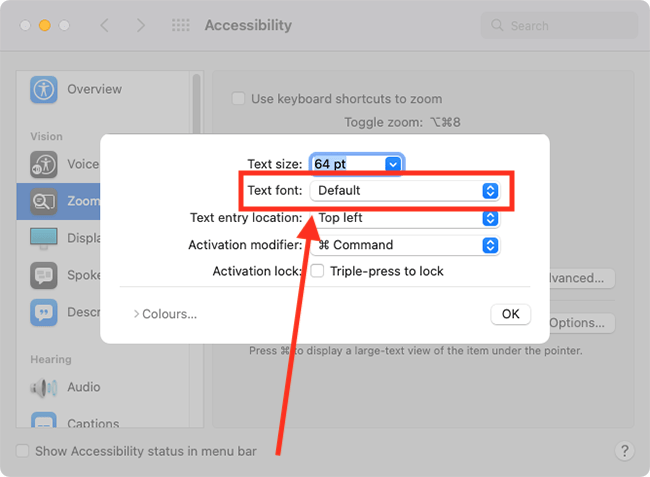Viewport: 650px width, 477px height.
Task: Select the Zoom magnifier icon
Action: 44,201
